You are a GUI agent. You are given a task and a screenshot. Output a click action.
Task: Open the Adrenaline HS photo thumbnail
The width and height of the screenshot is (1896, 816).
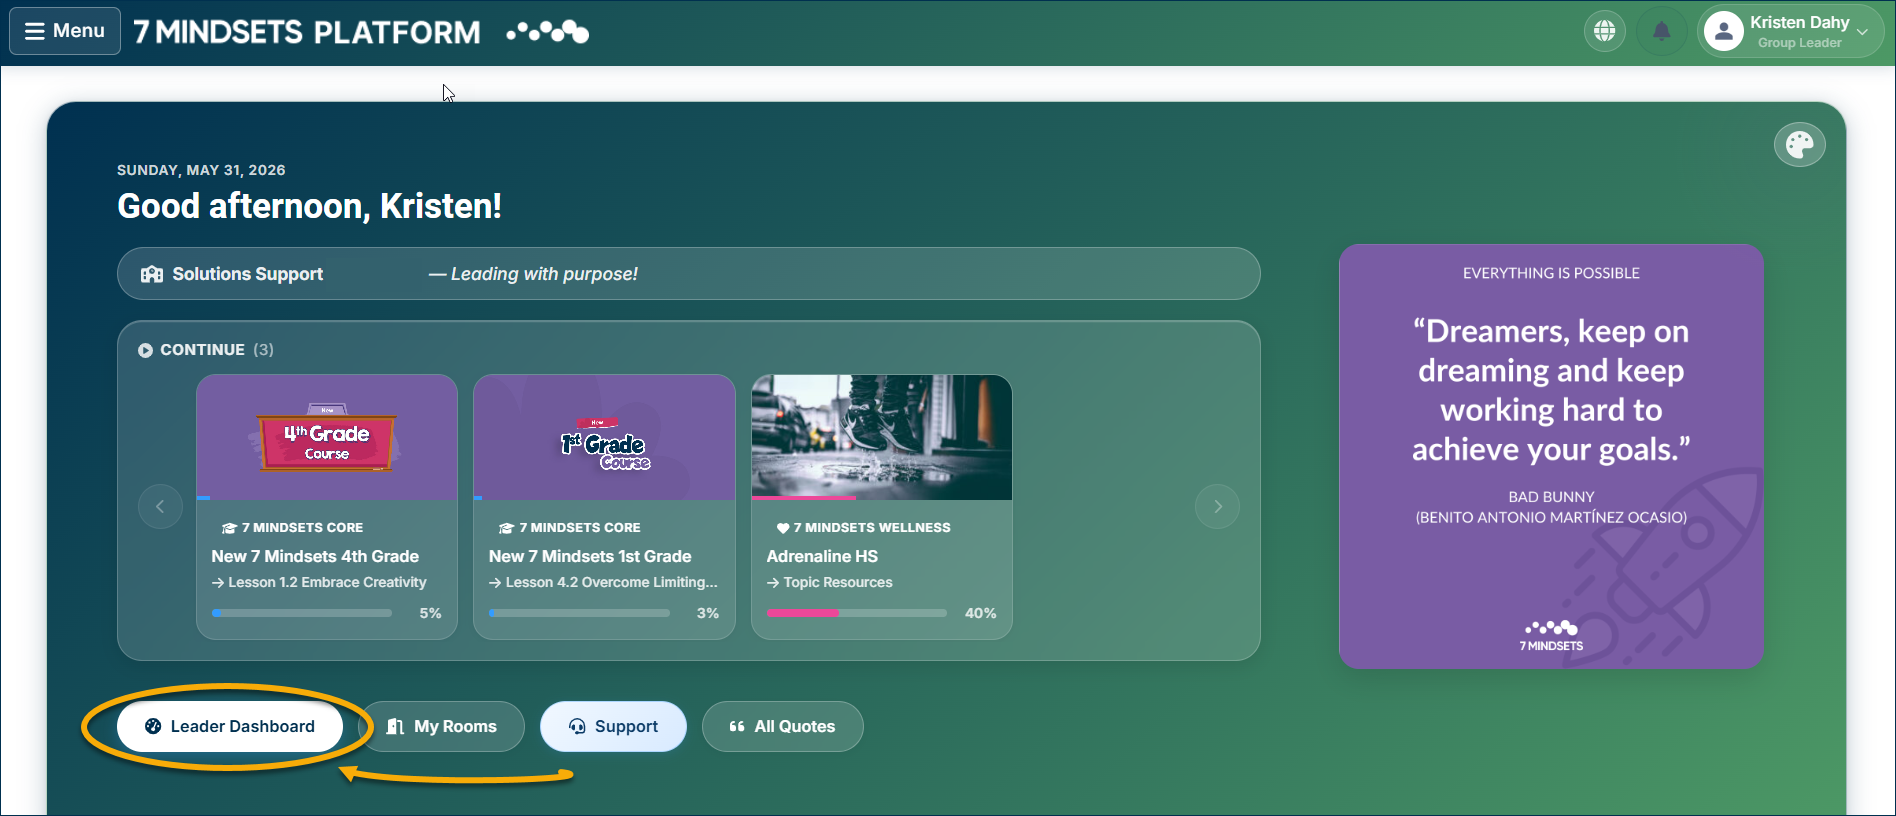[x=882, y=437]
